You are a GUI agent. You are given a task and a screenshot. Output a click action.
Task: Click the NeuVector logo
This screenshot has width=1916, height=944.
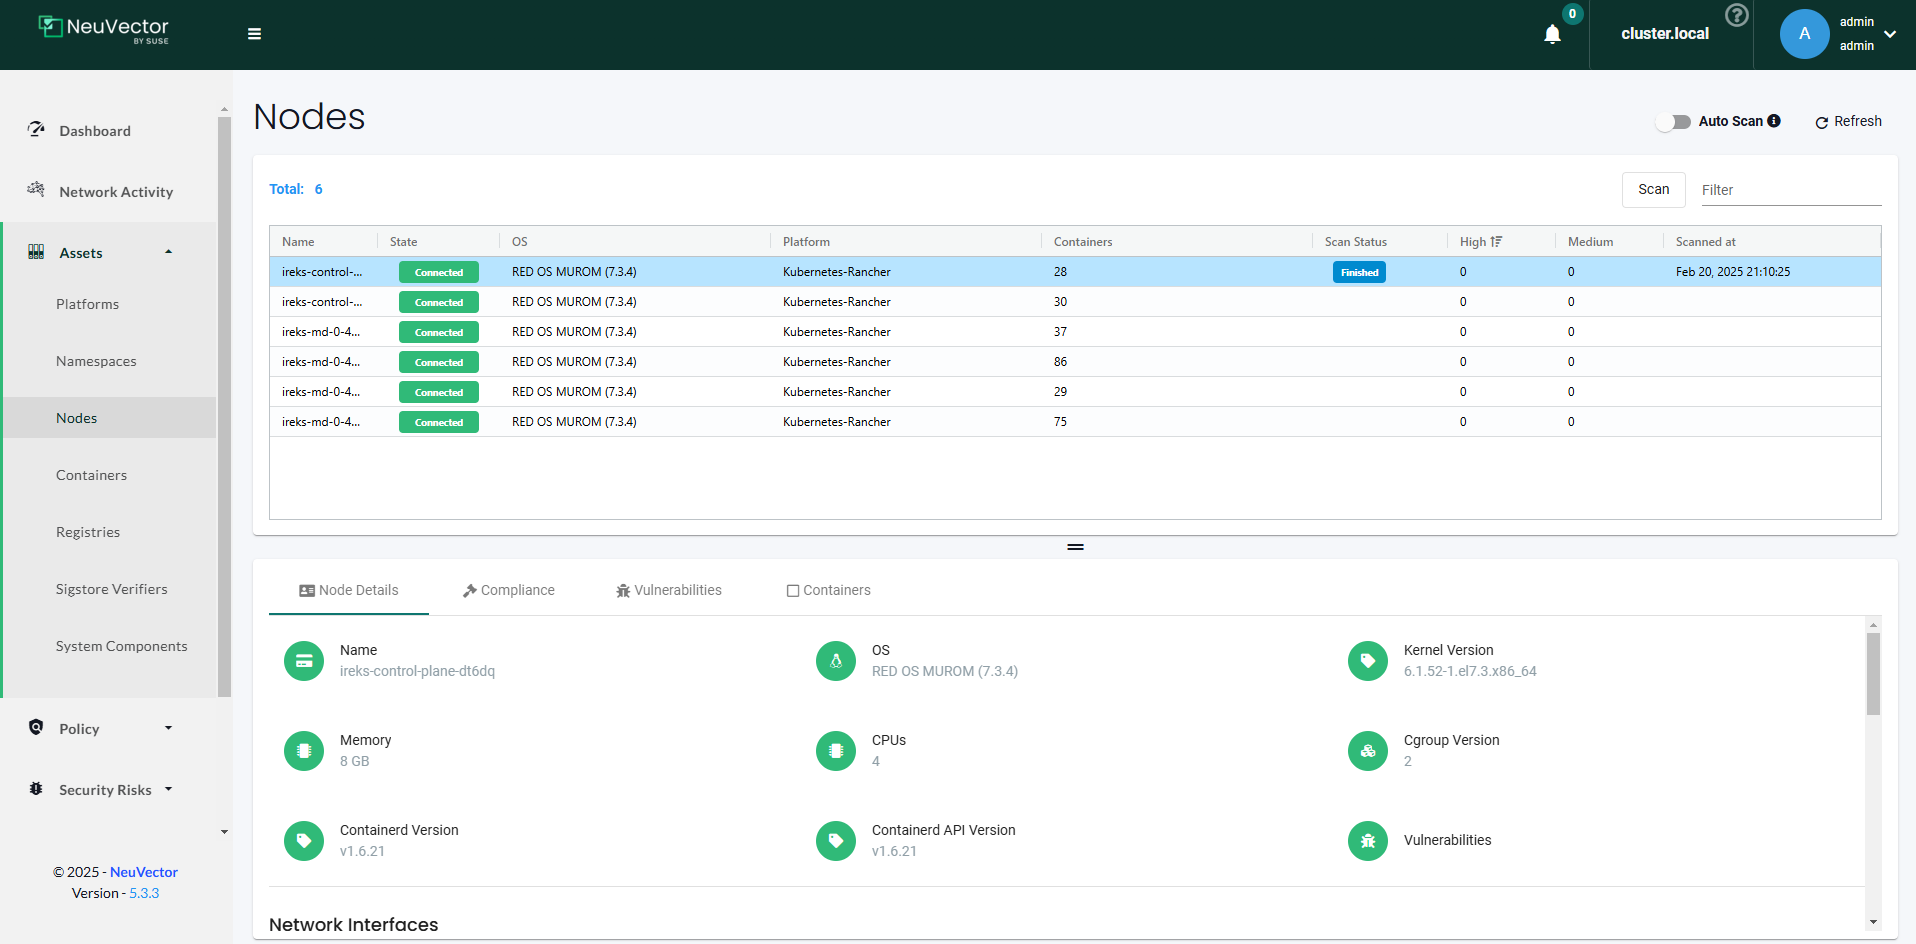[104, 29]
